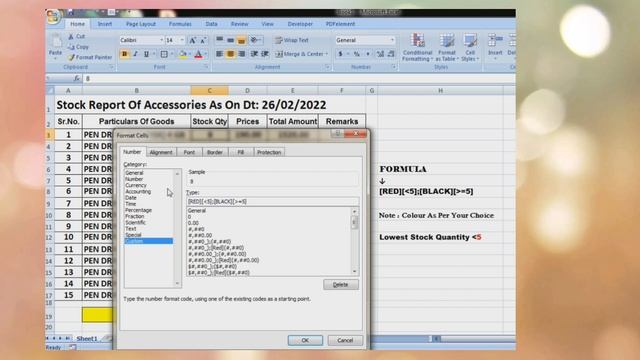
Task: Open the Insert ribbon tab
Action: point(105,24)
